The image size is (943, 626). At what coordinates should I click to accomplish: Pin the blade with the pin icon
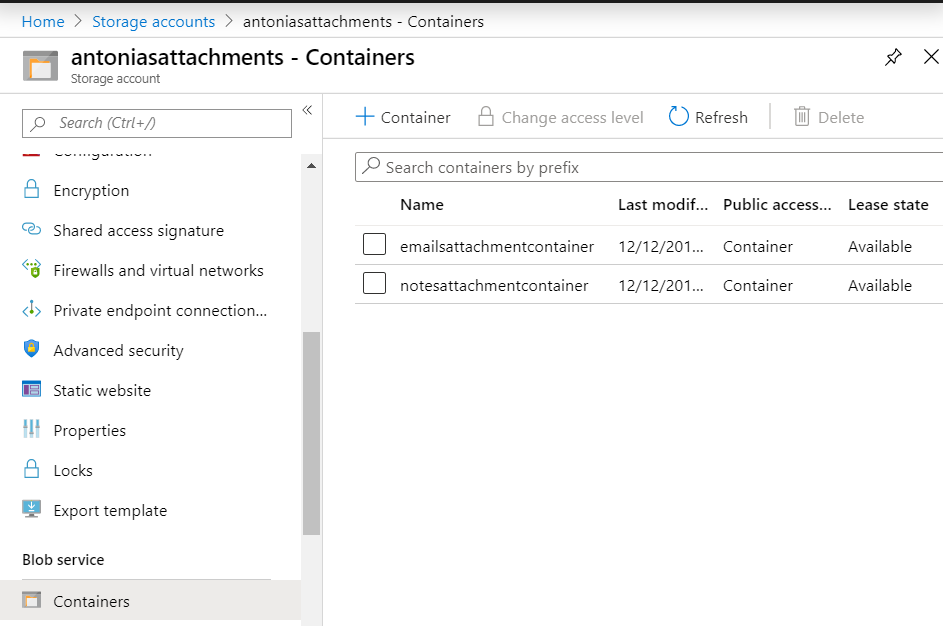893,57
